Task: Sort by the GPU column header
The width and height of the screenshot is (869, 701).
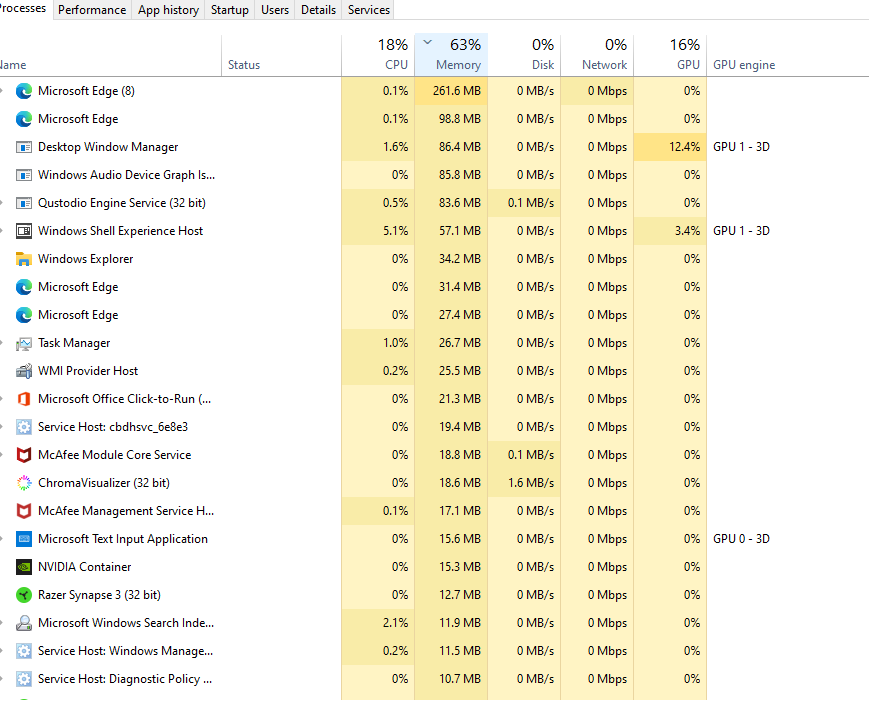Action: (x=670, y=54)
